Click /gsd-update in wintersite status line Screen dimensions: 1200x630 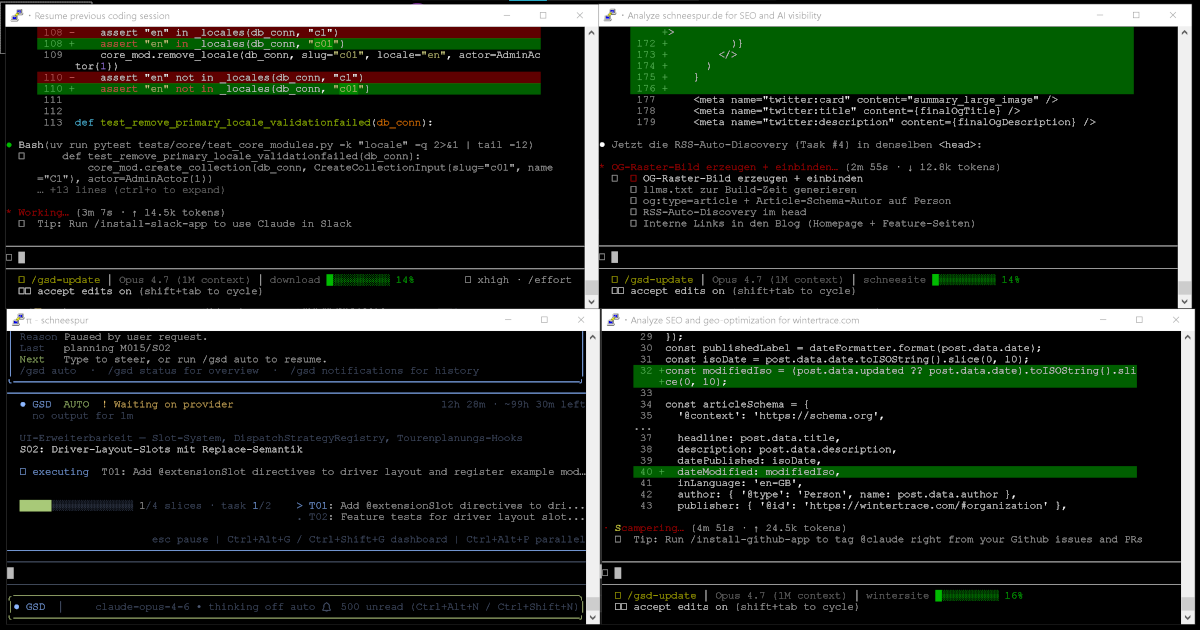point(664,595)
